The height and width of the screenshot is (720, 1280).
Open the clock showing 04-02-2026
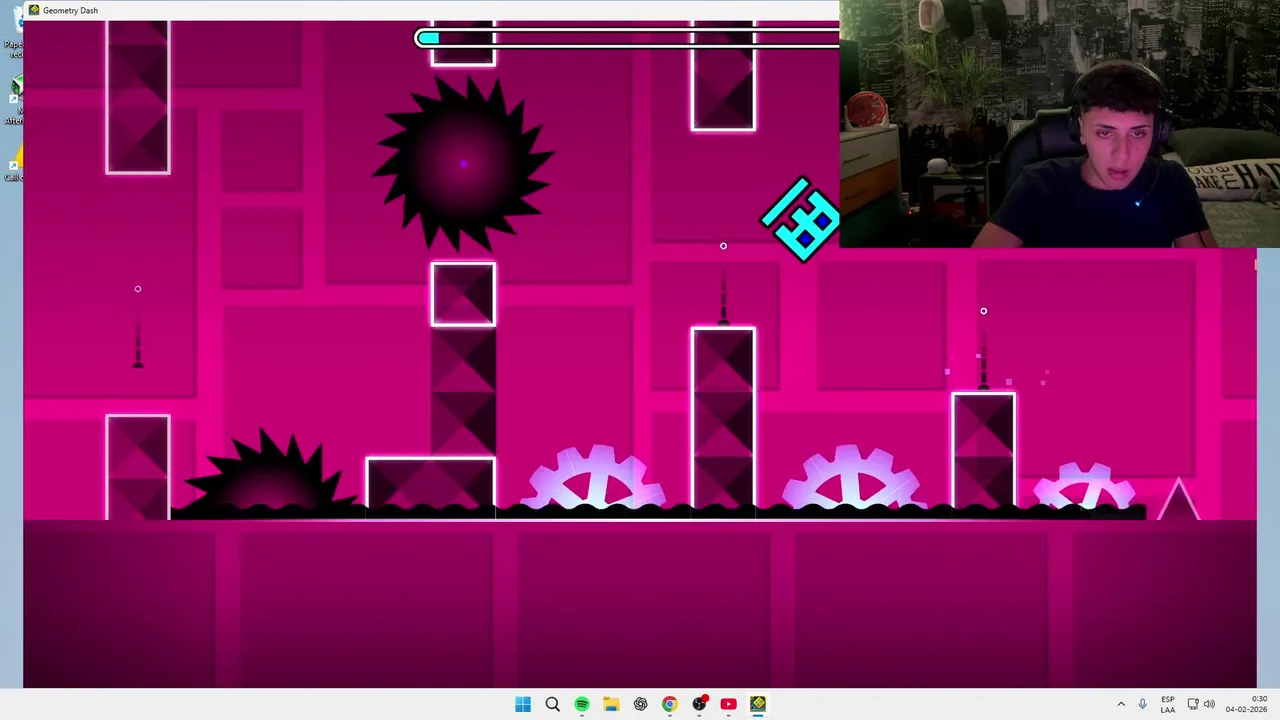click(1246, 704)
